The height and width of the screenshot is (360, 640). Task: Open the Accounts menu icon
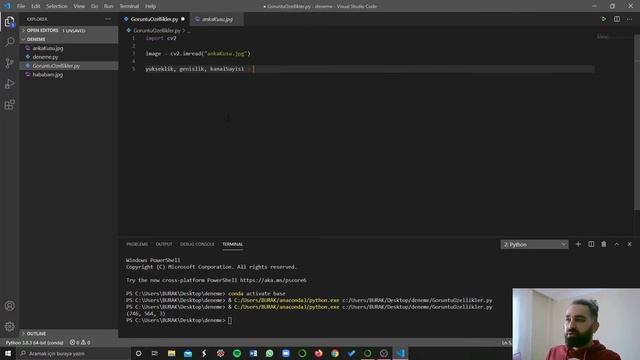tap(9, 306)
